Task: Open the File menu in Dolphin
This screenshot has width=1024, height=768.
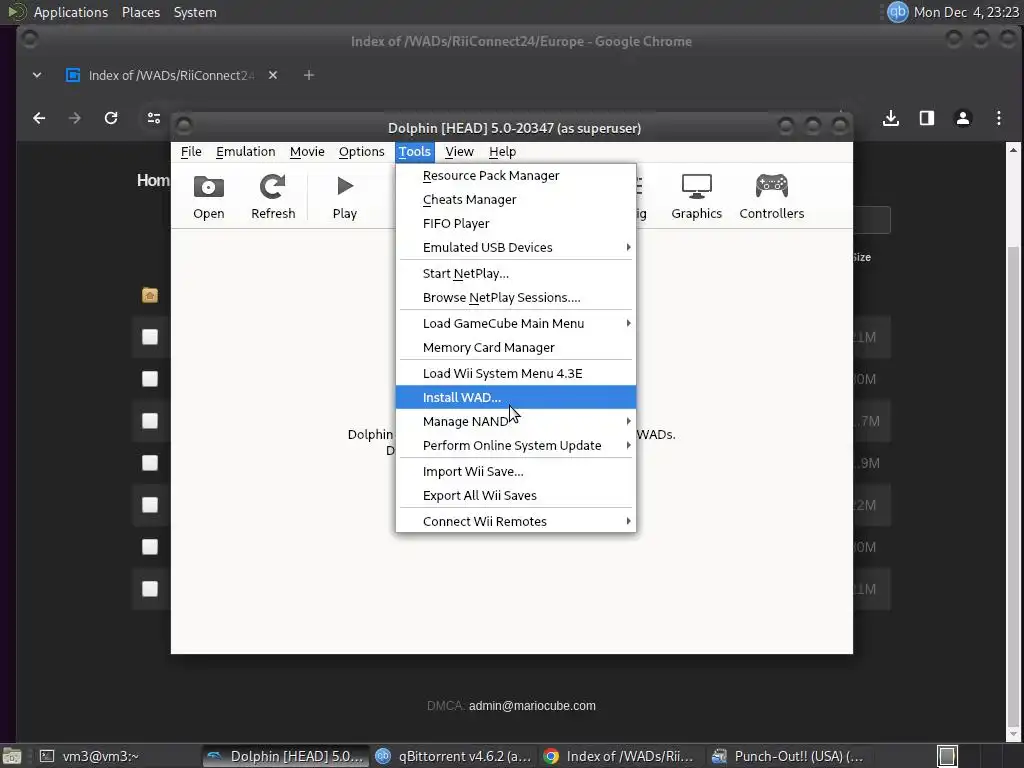Action: [x=191, y=152]
